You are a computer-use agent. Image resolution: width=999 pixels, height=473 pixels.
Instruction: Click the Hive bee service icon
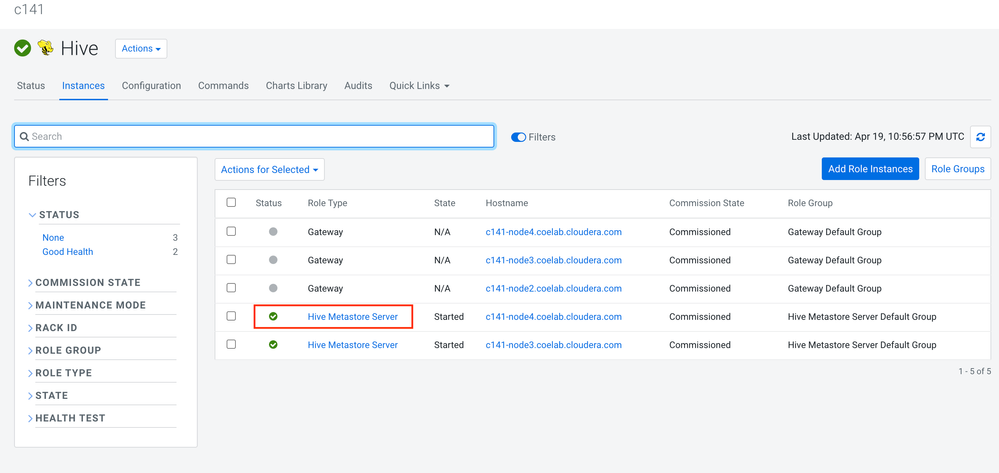(45, 48)
